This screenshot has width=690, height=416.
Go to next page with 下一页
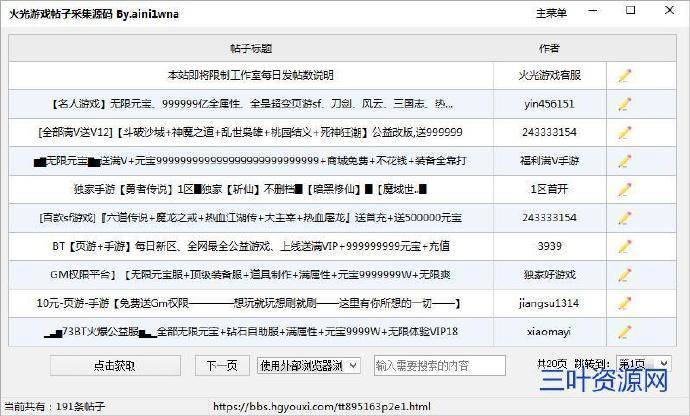click(x=222, y=365)
